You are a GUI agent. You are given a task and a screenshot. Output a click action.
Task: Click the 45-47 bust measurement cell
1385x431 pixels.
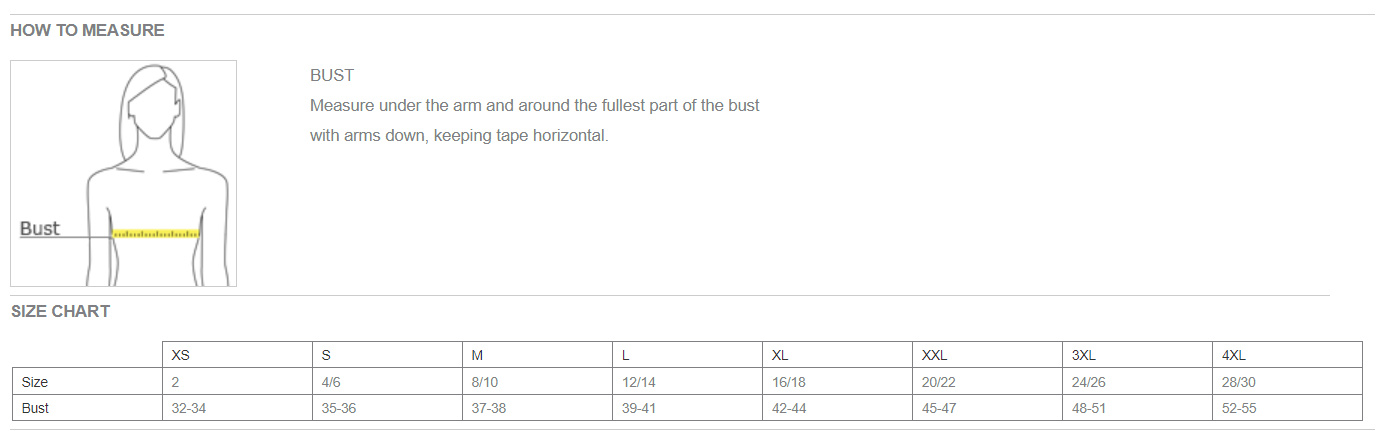point(987,408)
